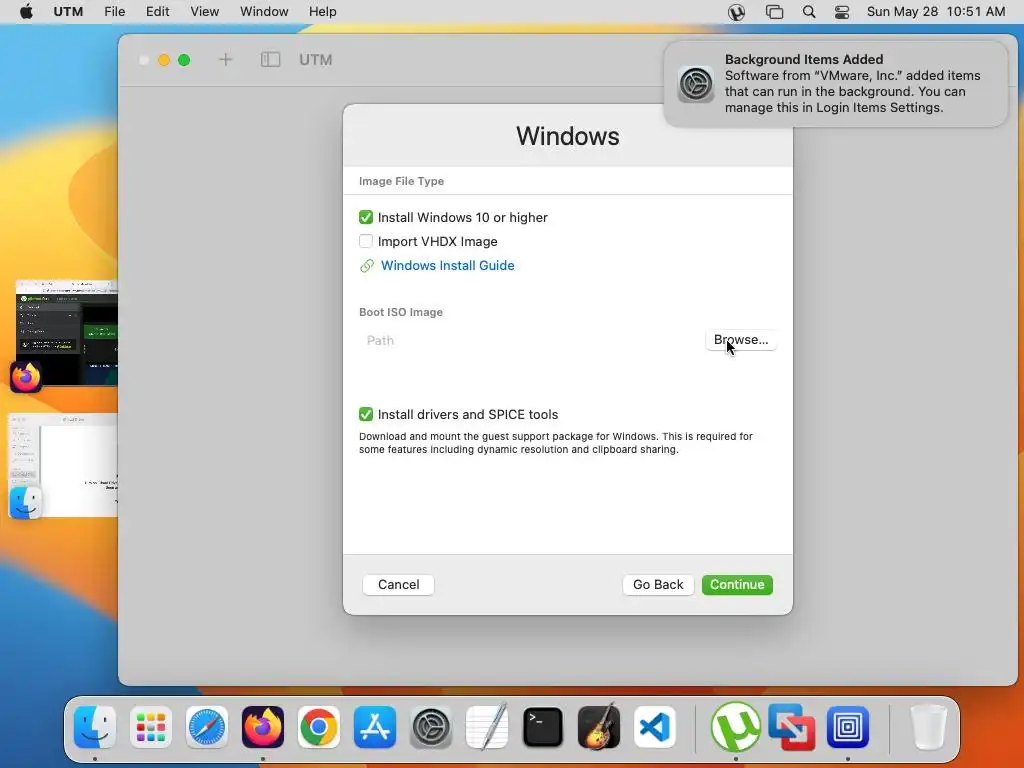Click the Boot ISO Path field
This screenshot has width=1024, height=768.
pos(530,340)
